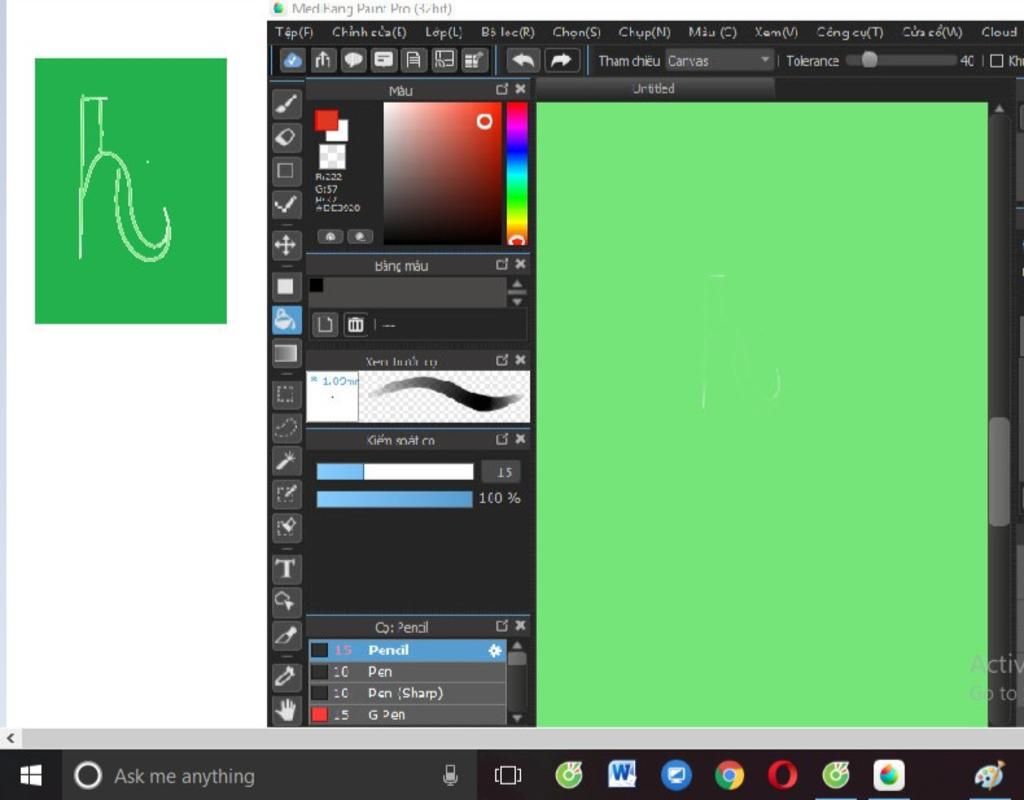Click the new palette page icon
Image resolution: width=1024 pixels, height=800 pixels.
click(x=325, y=324)
